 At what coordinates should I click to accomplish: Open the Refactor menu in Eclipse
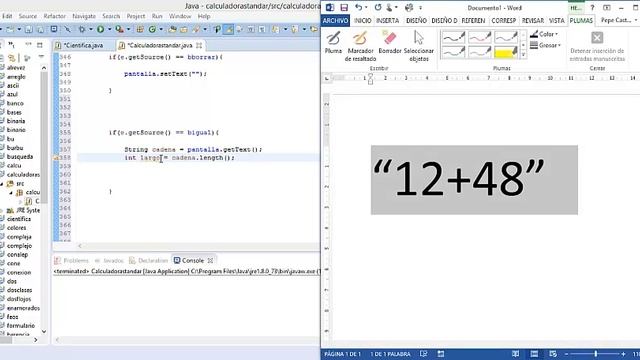(55, 16)
